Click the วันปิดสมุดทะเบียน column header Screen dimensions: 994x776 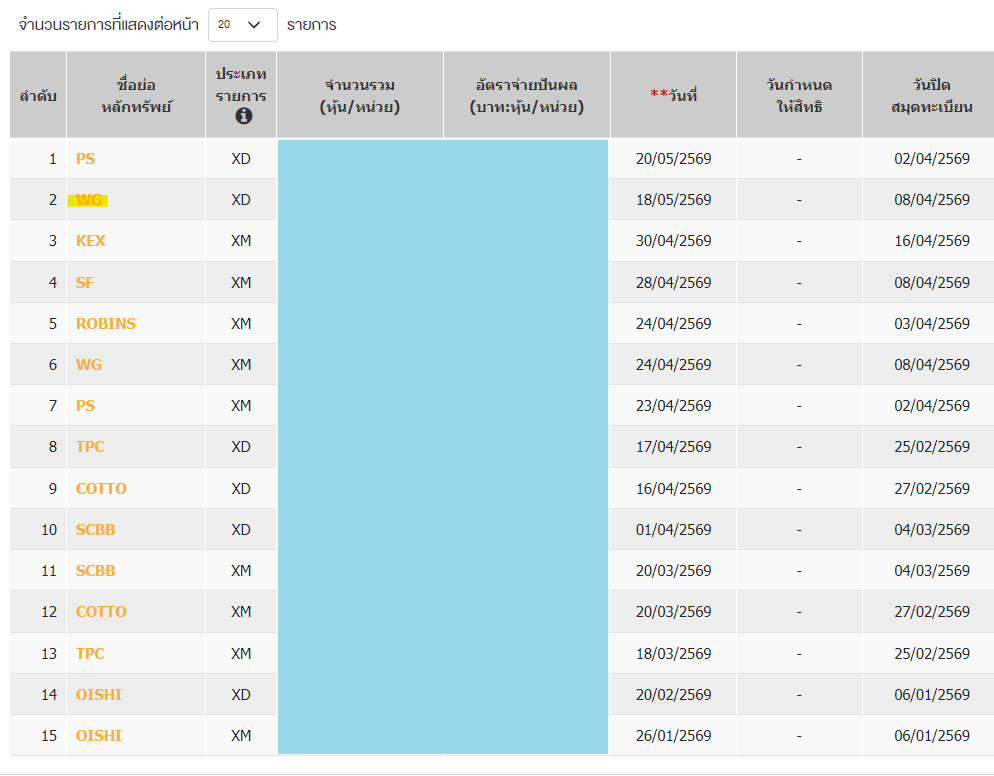pyautogui.click(x=931, y=95)
